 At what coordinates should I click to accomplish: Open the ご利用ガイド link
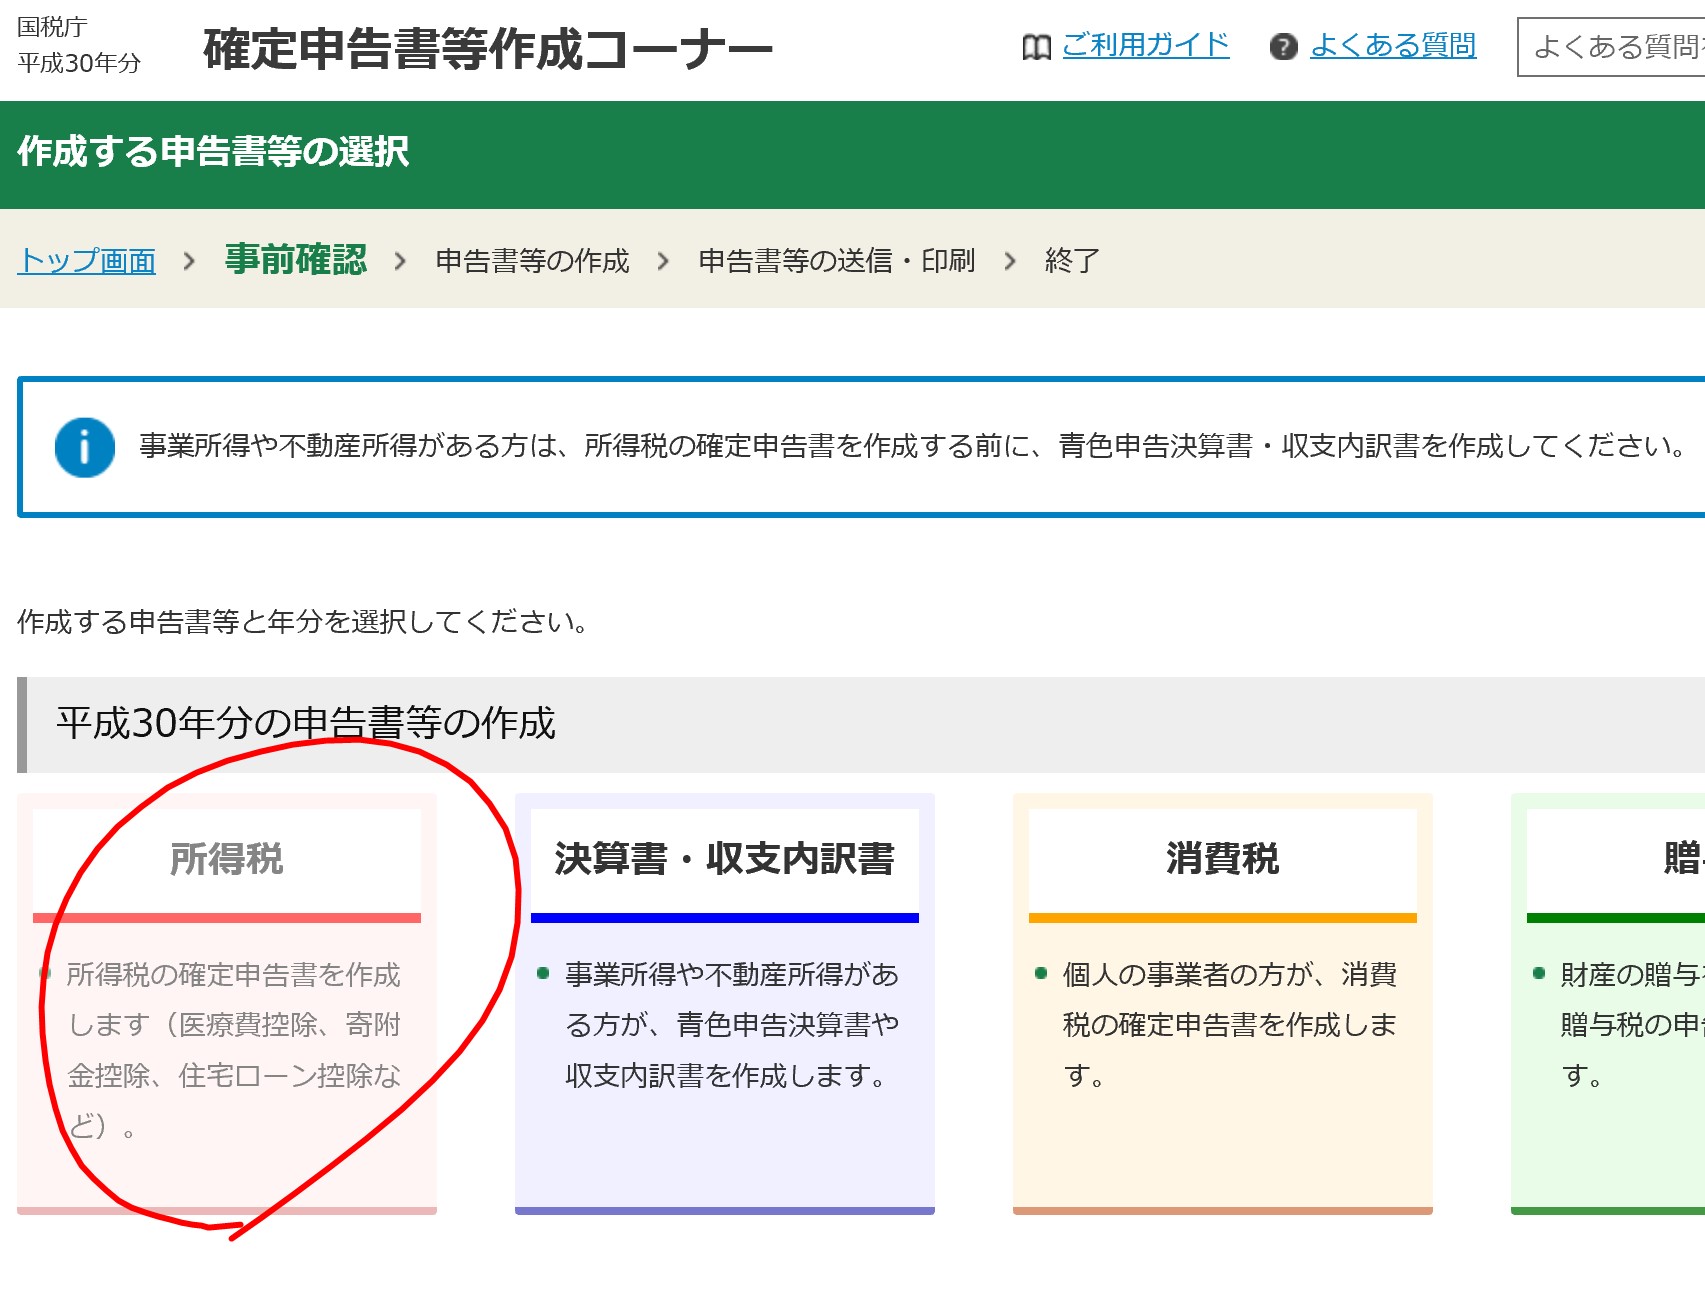click(x=1145, y=45)
